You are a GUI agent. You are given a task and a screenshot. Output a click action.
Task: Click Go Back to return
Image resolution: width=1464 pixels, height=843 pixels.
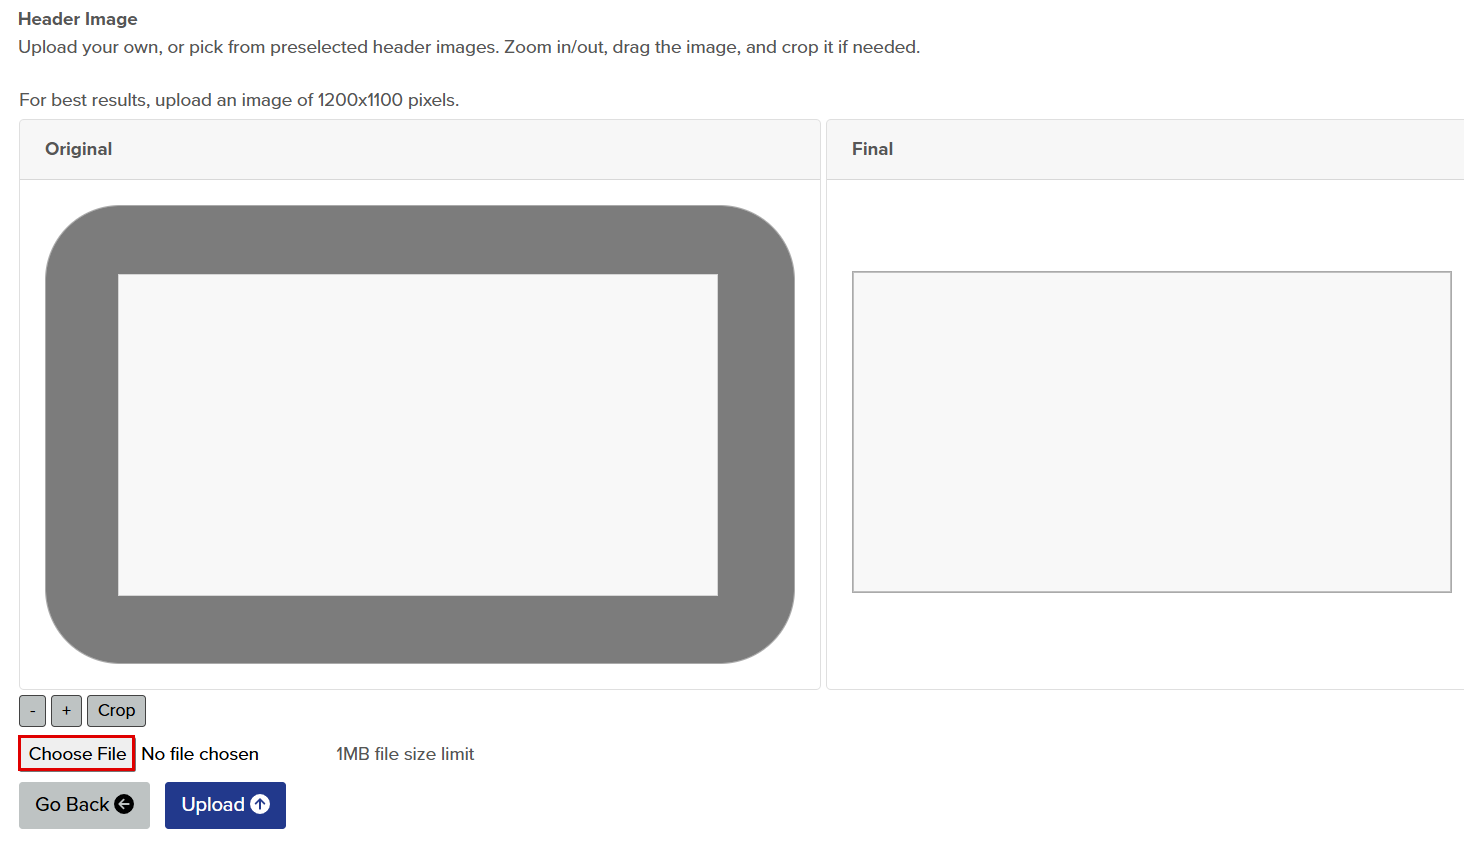[84, 805]
